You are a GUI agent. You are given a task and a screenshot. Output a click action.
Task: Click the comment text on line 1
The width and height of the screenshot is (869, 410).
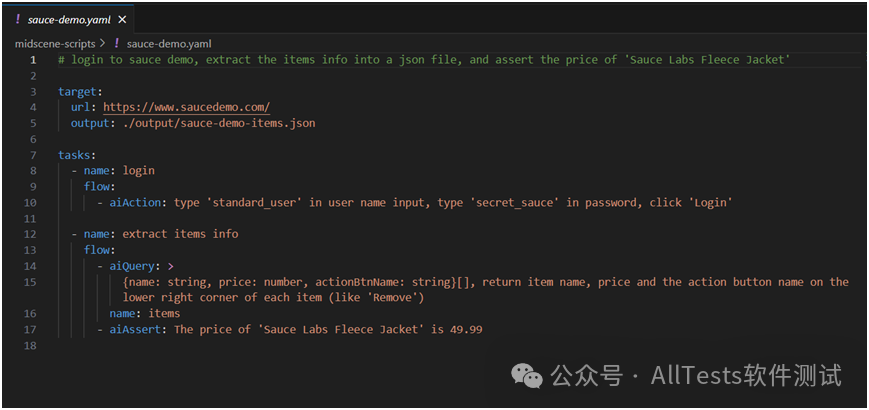[423, 60]
